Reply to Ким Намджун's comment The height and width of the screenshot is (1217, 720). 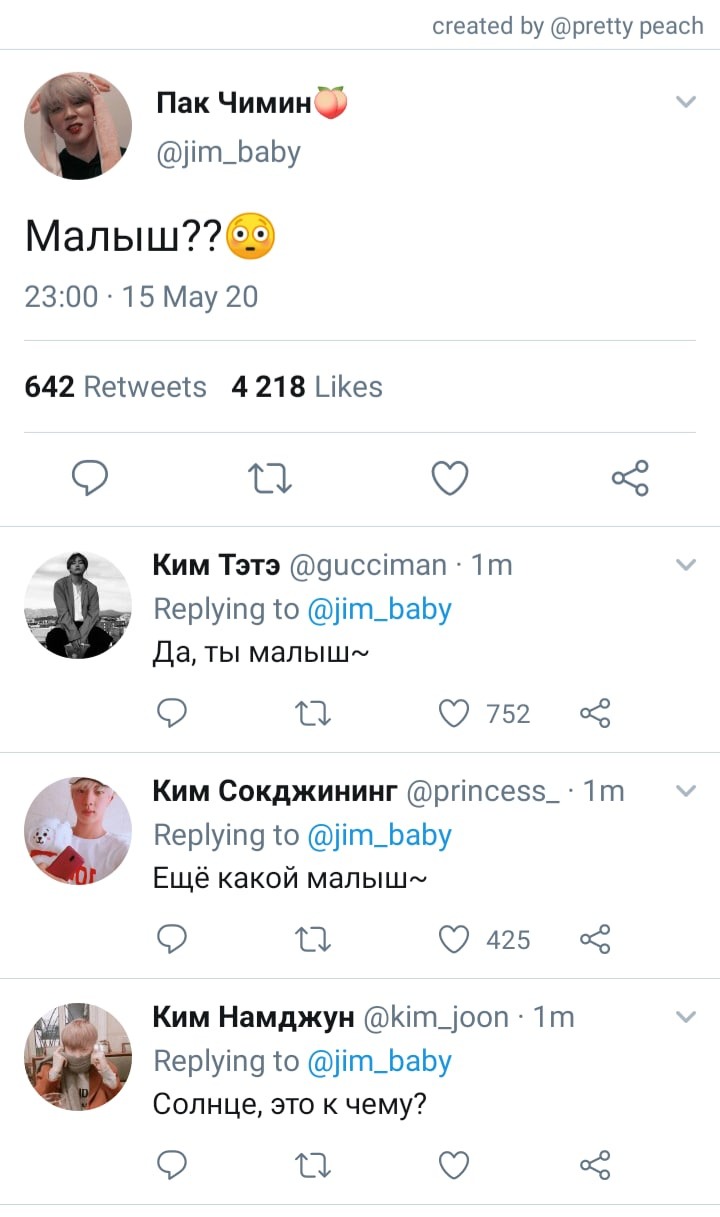pyautogui.click(x=173, y=1165)
